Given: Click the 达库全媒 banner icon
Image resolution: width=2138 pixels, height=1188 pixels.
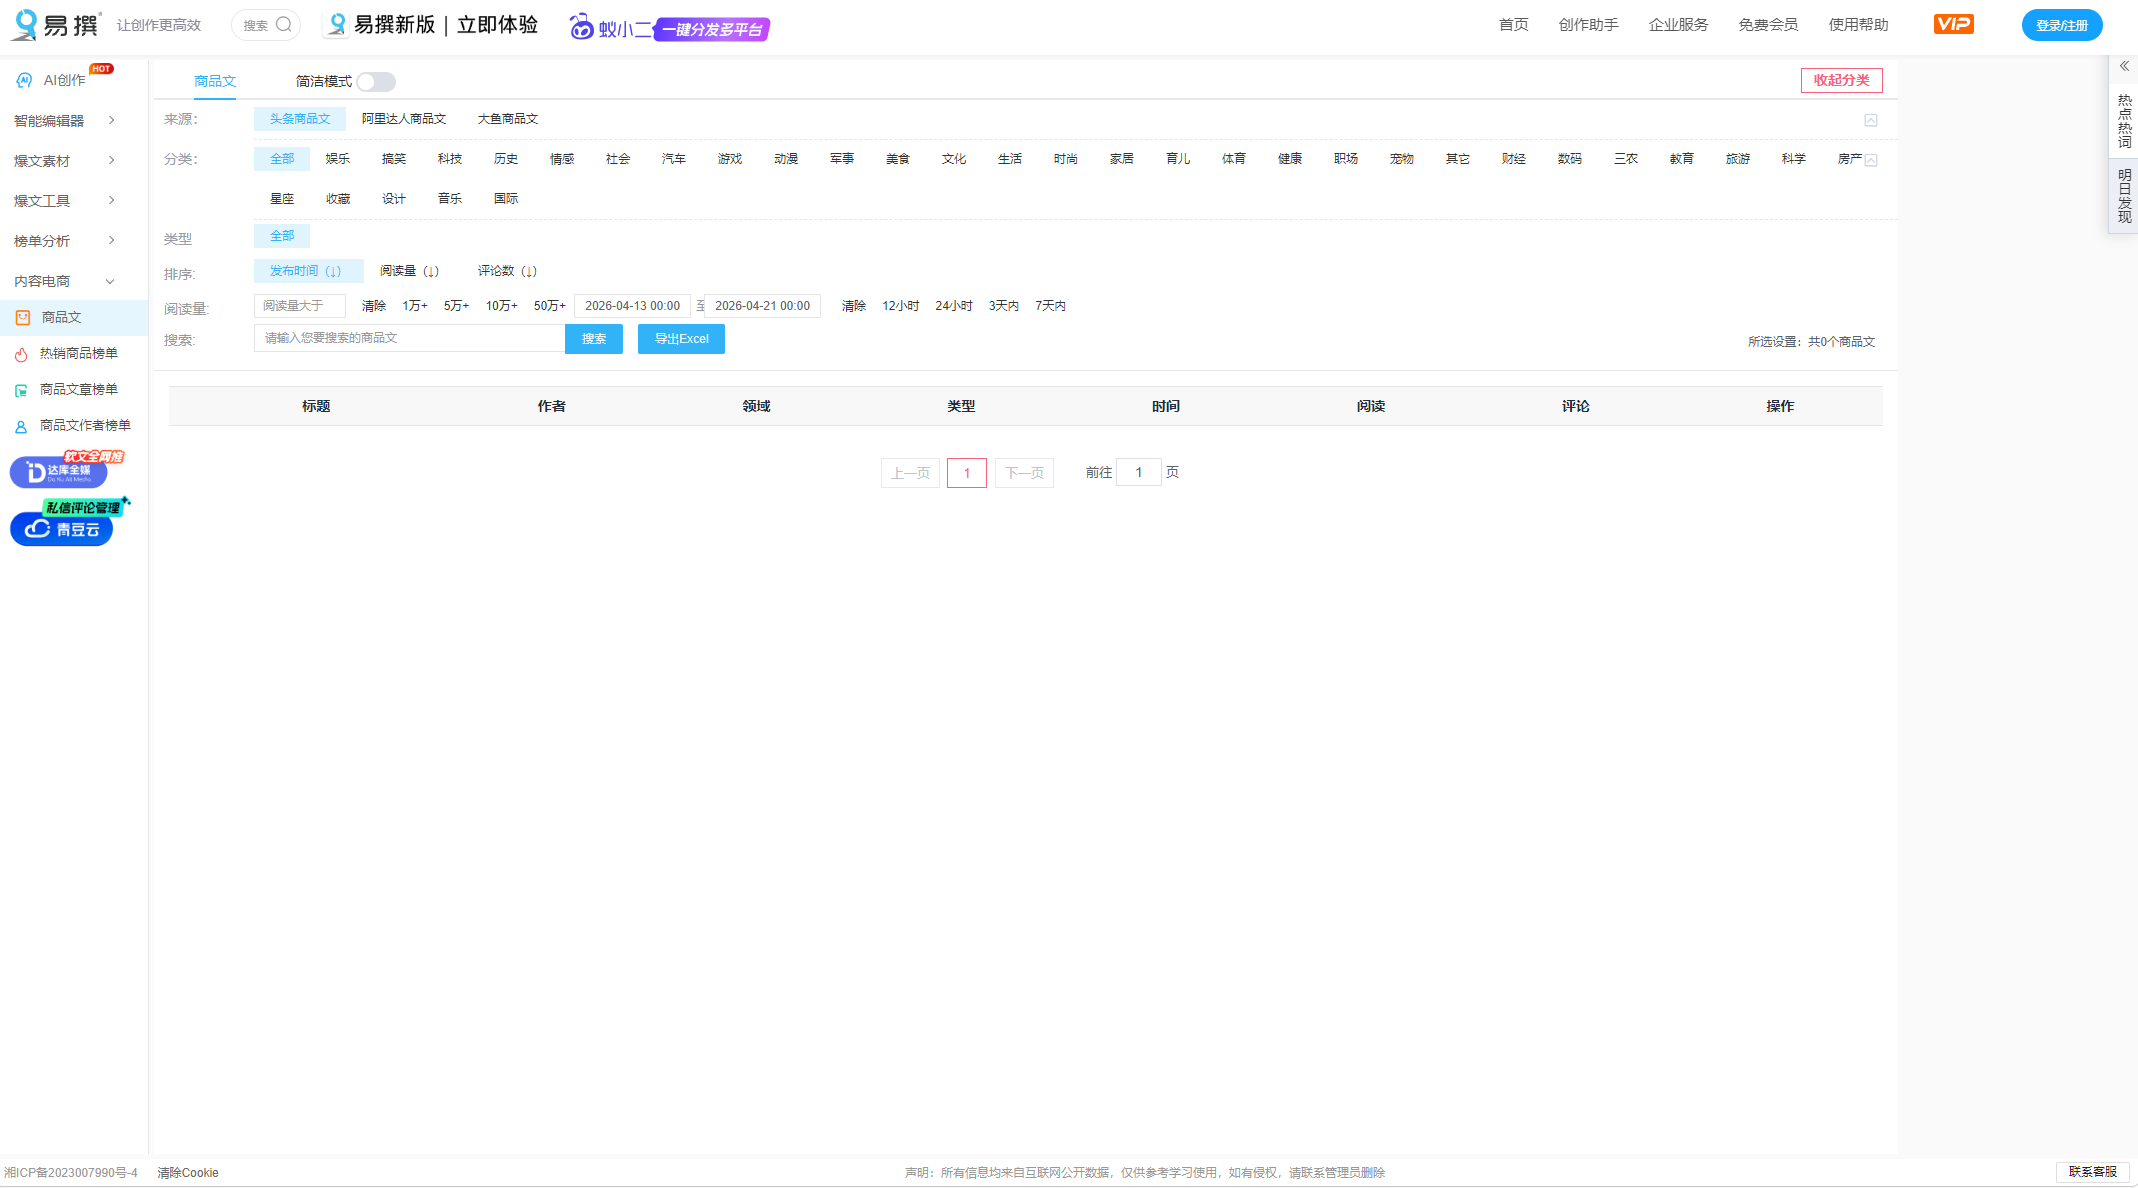Looking at the screenshot, I should coord(58,471).
